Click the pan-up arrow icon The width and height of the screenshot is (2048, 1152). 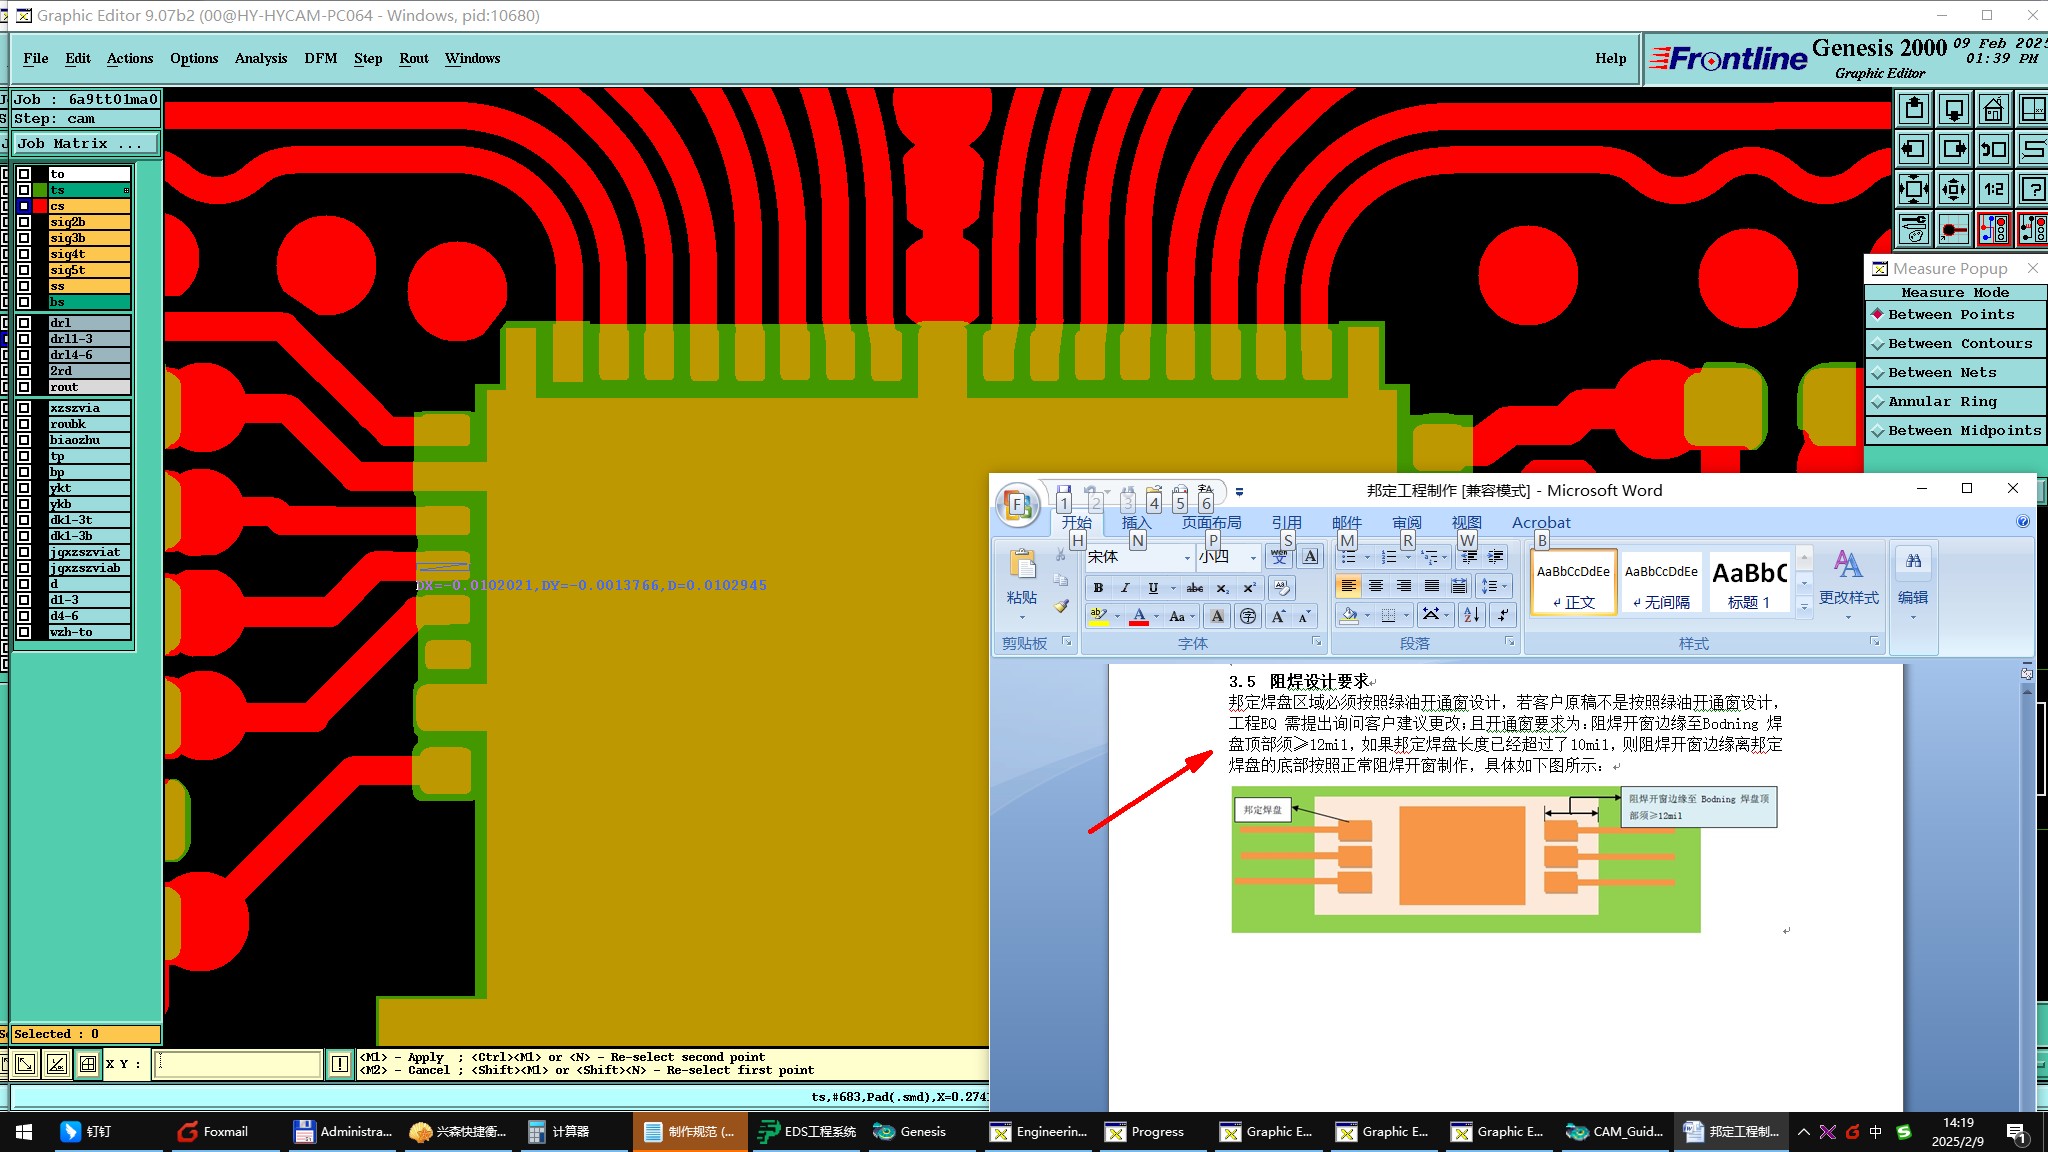click(1914, 109)
